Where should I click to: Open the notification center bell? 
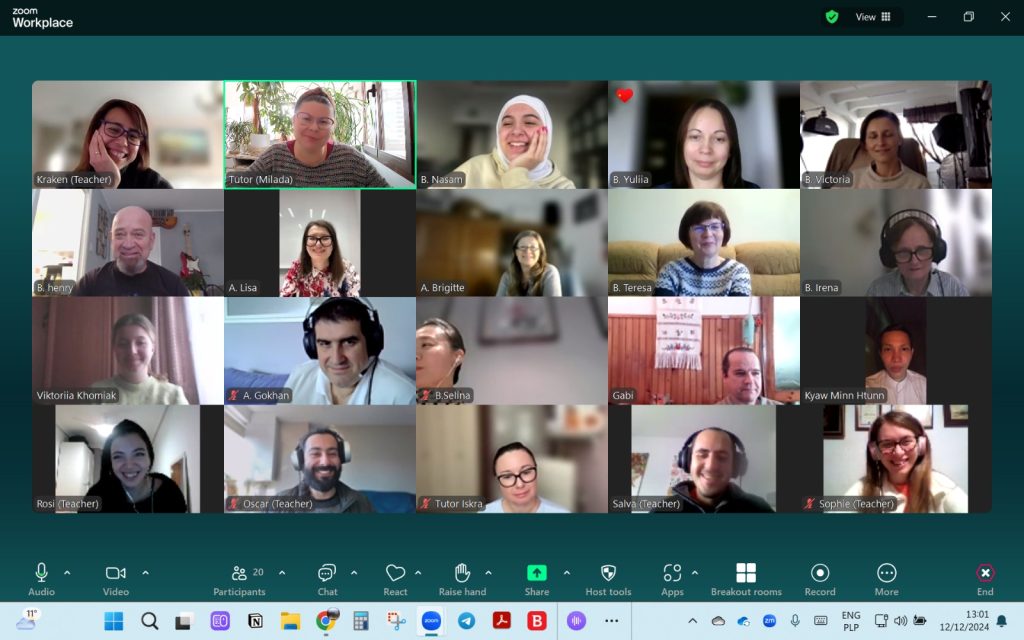pyautogui.click(x=1001, y=621)
